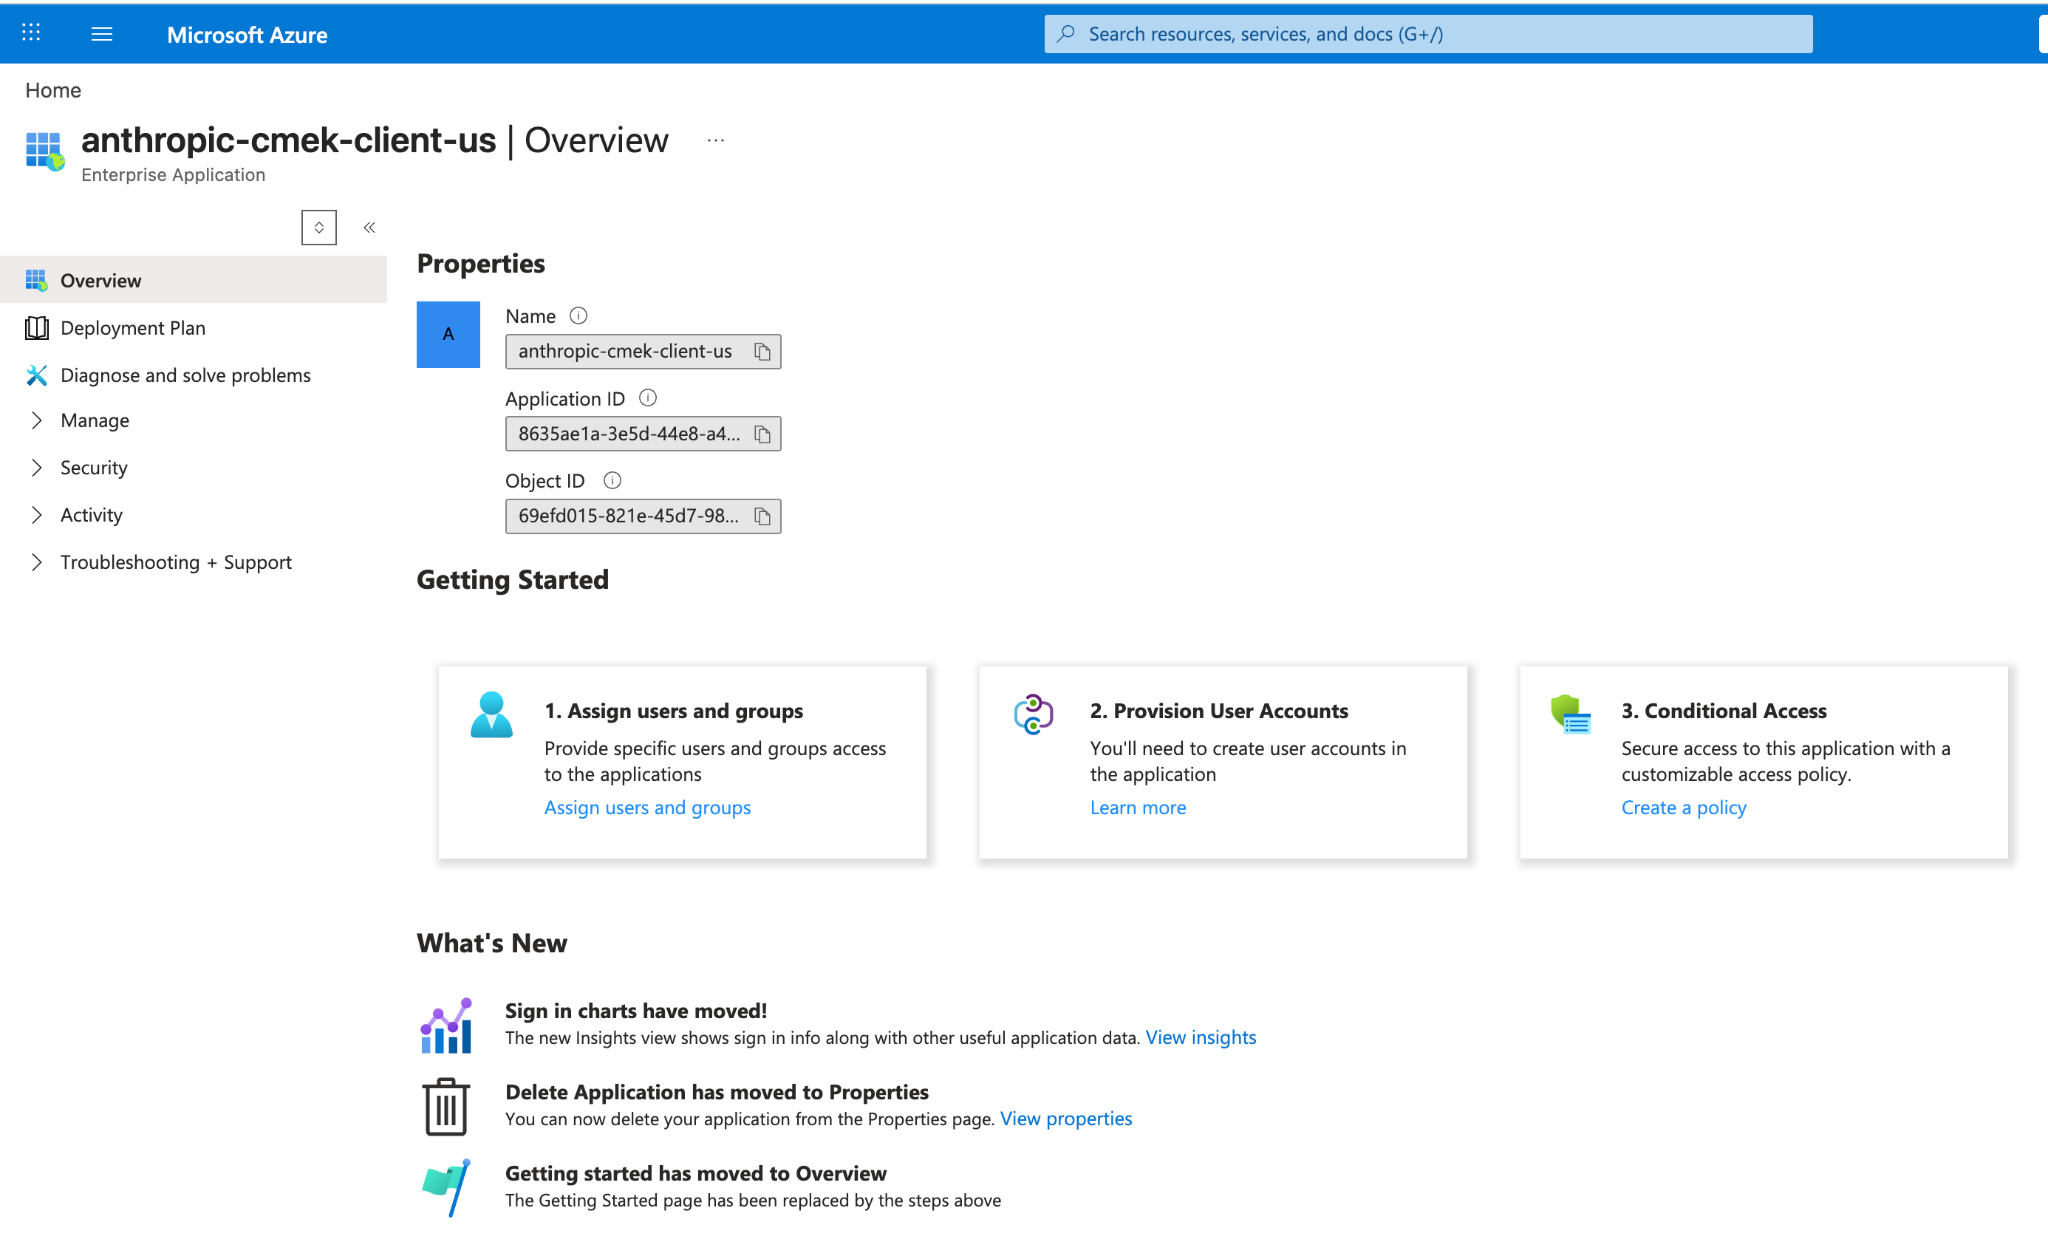Click 'Delete Application has moved to Properties' heading
2048x1250 pixels.
717,1092
